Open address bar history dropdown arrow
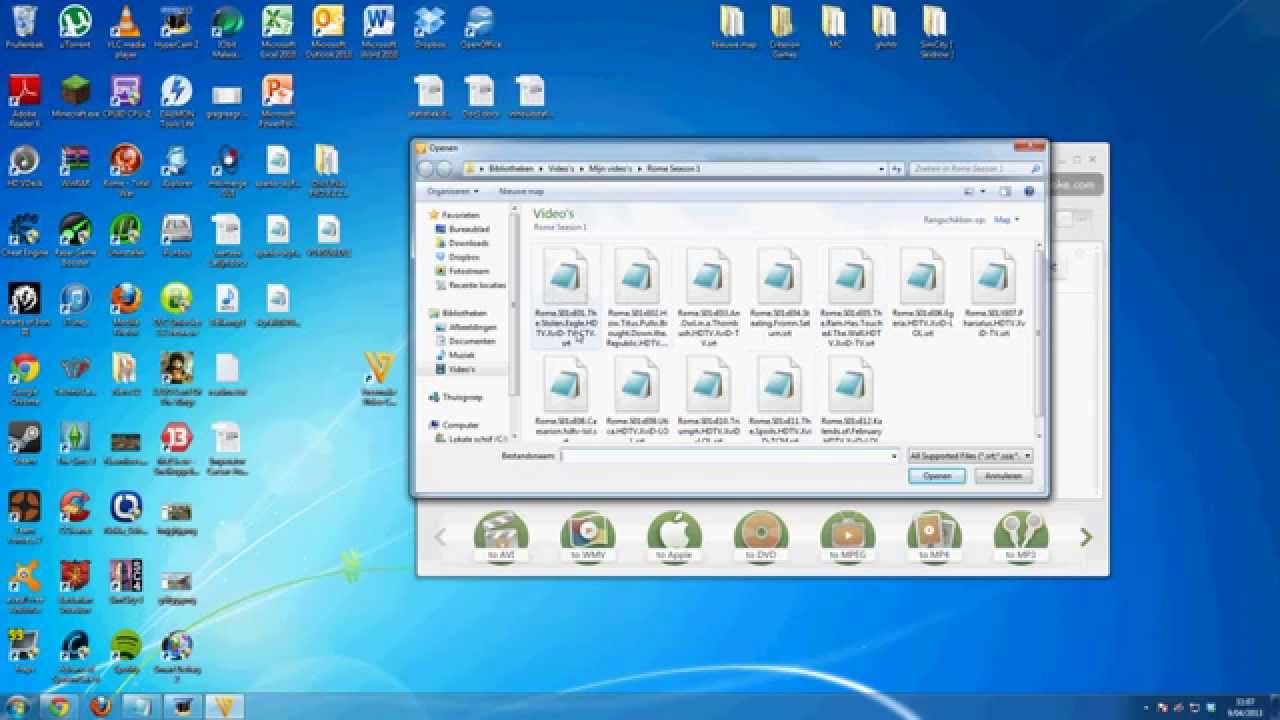The width and height of the screenshot is (1280, 720). coord(881,169)
